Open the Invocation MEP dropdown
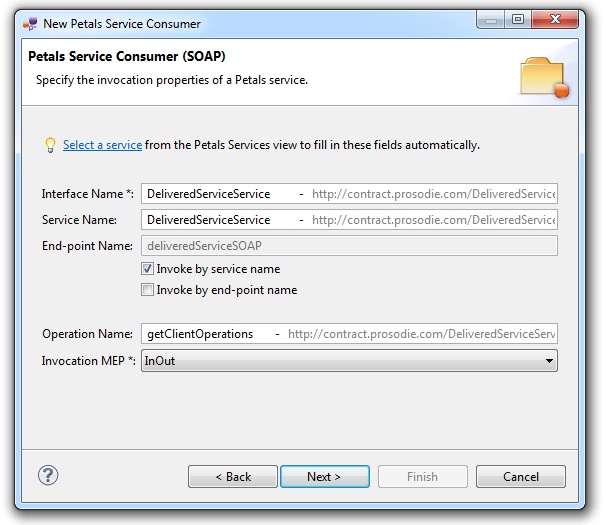The height and width of the screenshot is (525, 606). click(547, 360)
